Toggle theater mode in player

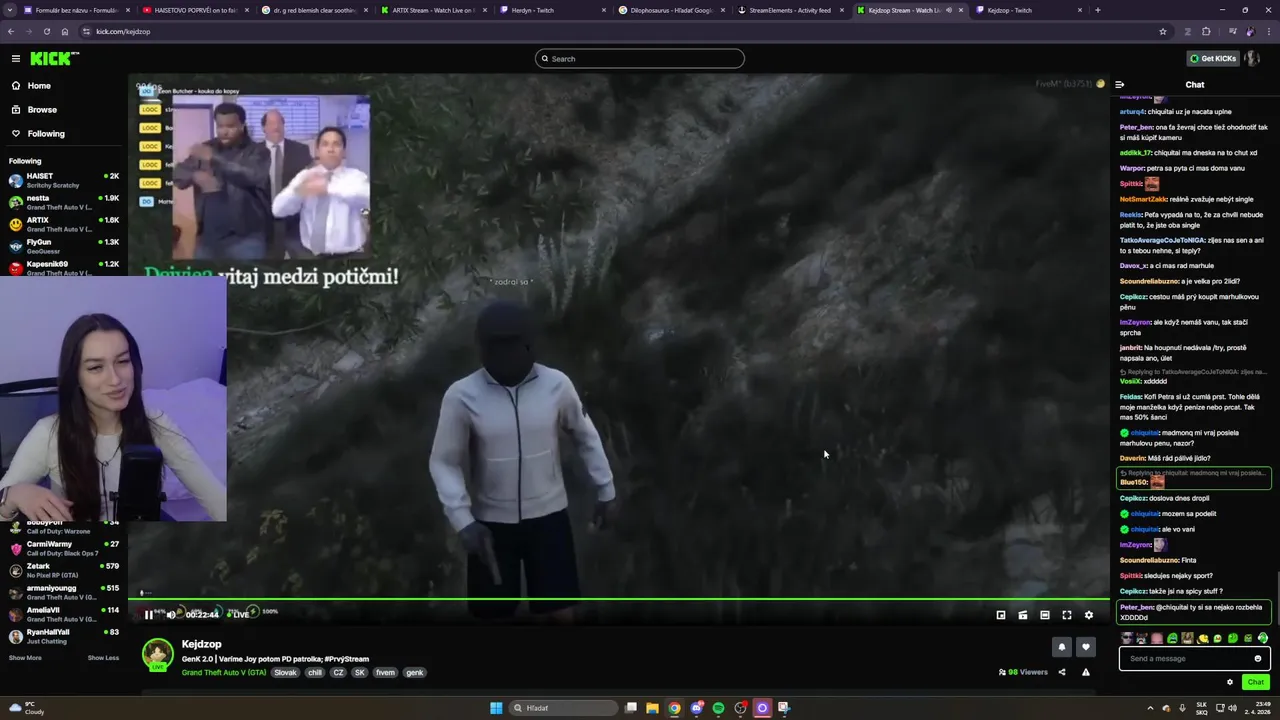tap(1045, 616)
